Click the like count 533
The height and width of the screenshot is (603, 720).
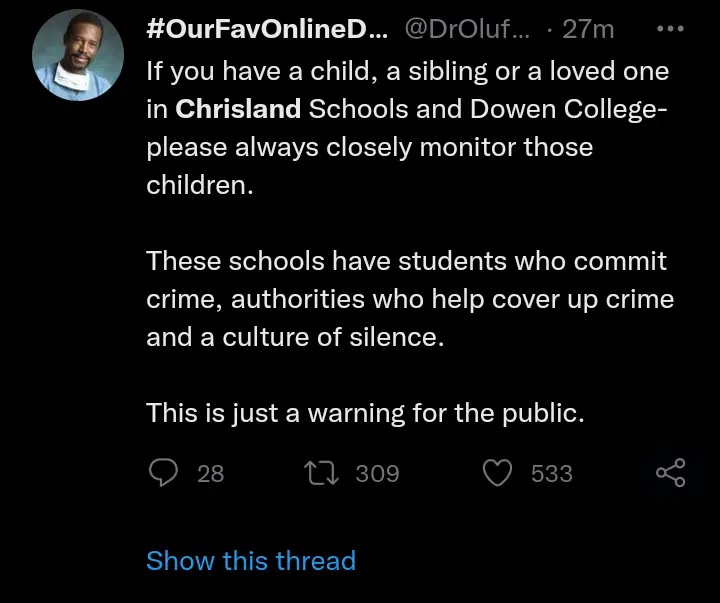click(x=551, y=473)
